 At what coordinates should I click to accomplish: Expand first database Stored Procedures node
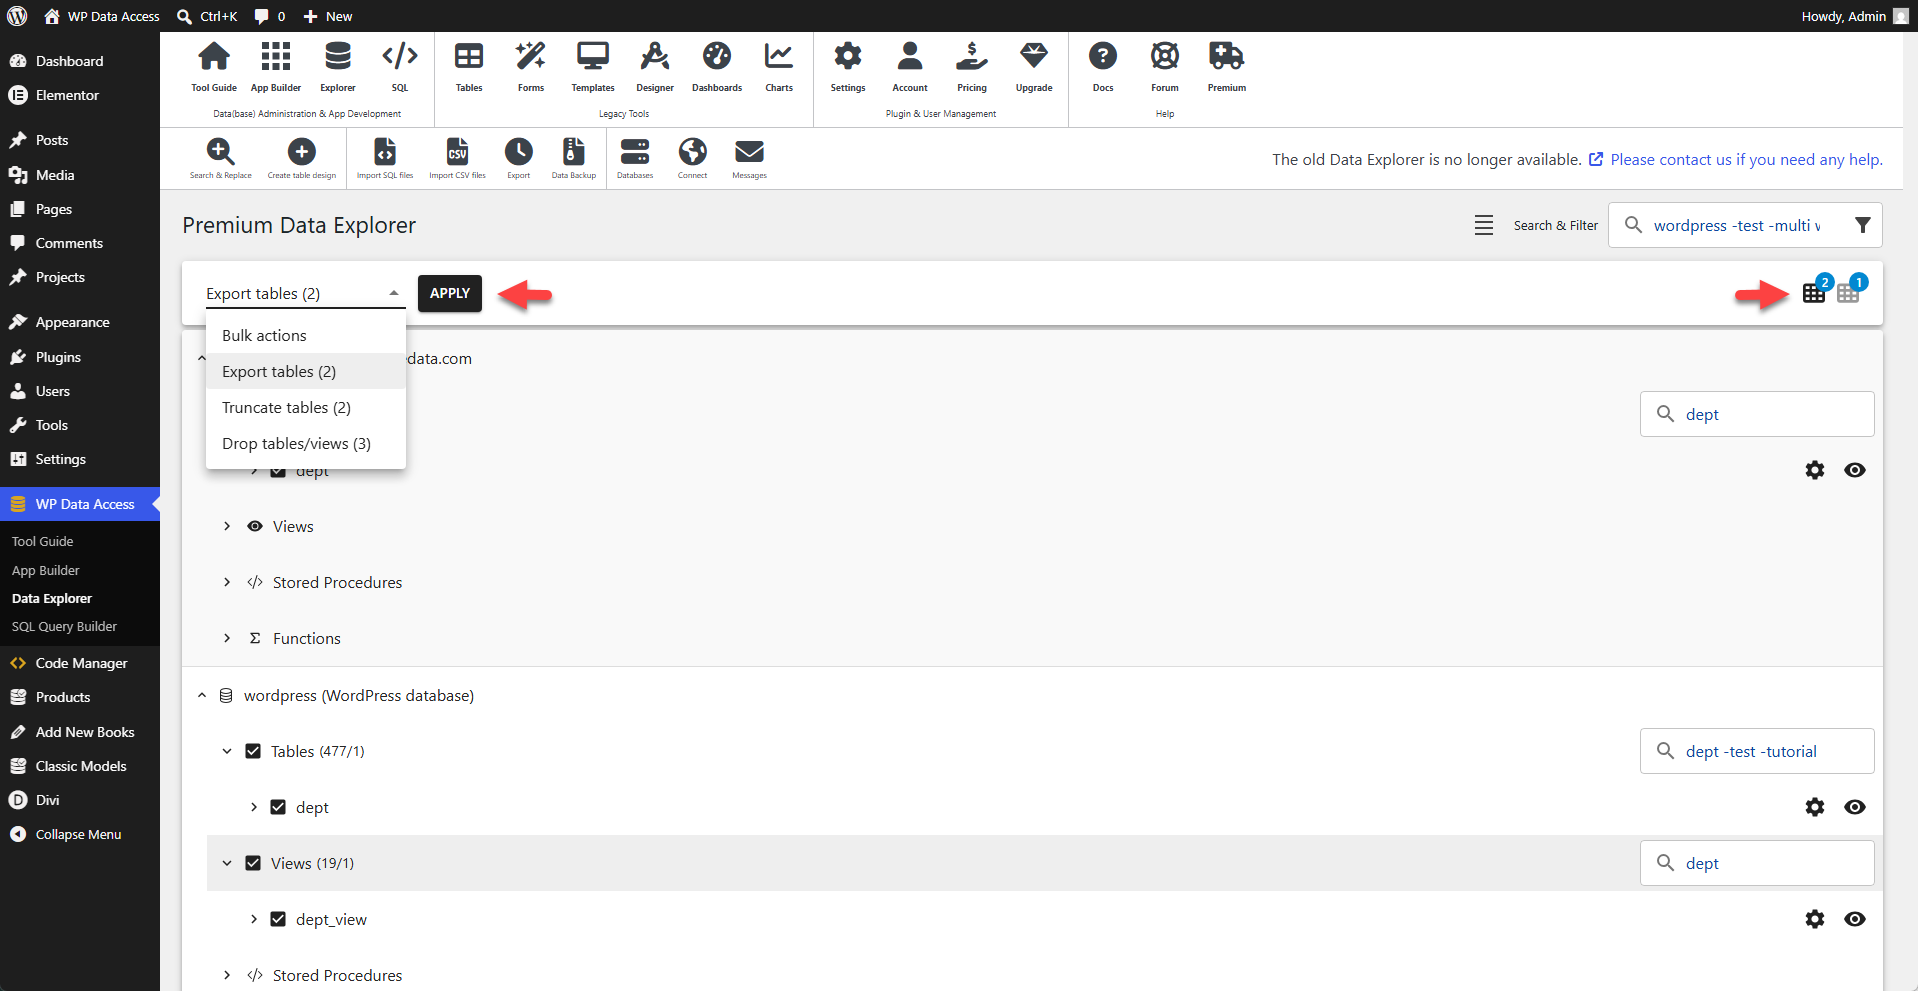tap(227, 582)
